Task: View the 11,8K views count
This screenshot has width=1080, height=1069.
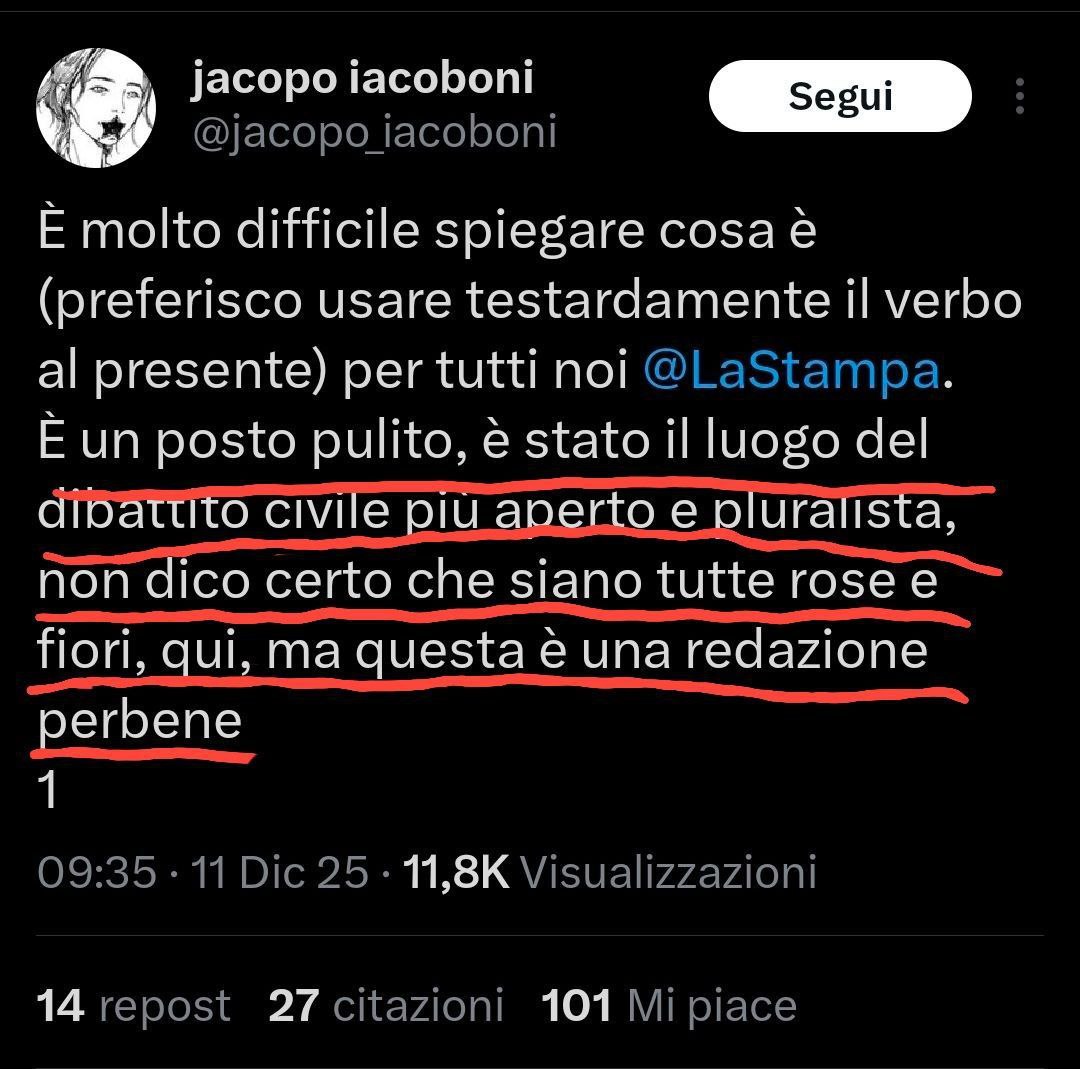Action: coord(456,871)
